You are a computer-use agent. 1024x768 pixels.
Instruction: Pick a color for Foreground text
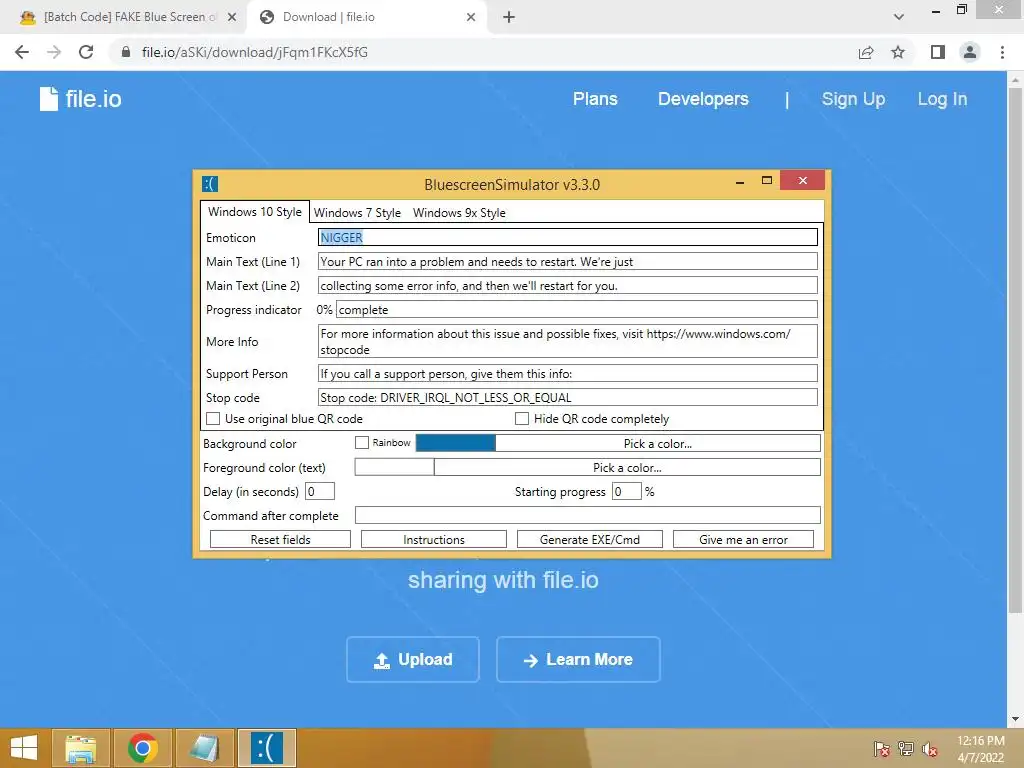(x=627, y=468)
